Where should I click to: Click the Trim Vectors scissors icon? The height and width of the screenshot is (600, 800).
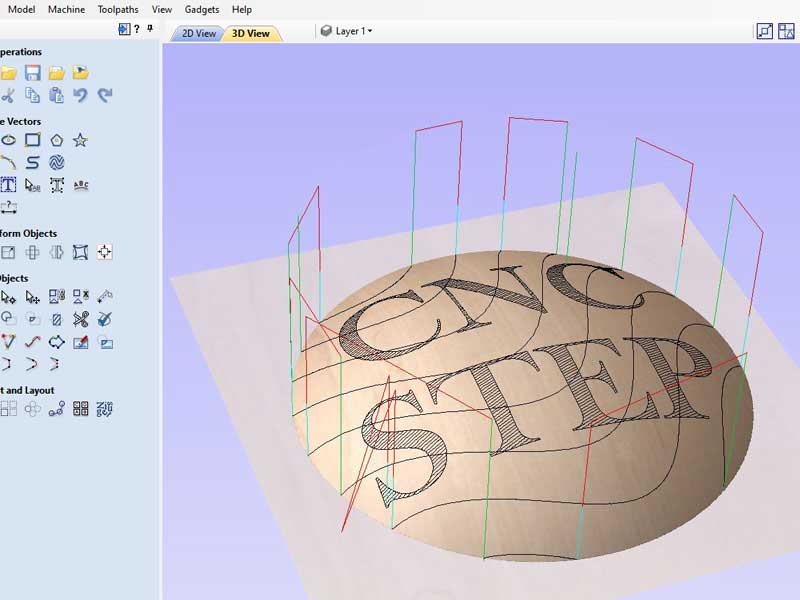[81, 319]
